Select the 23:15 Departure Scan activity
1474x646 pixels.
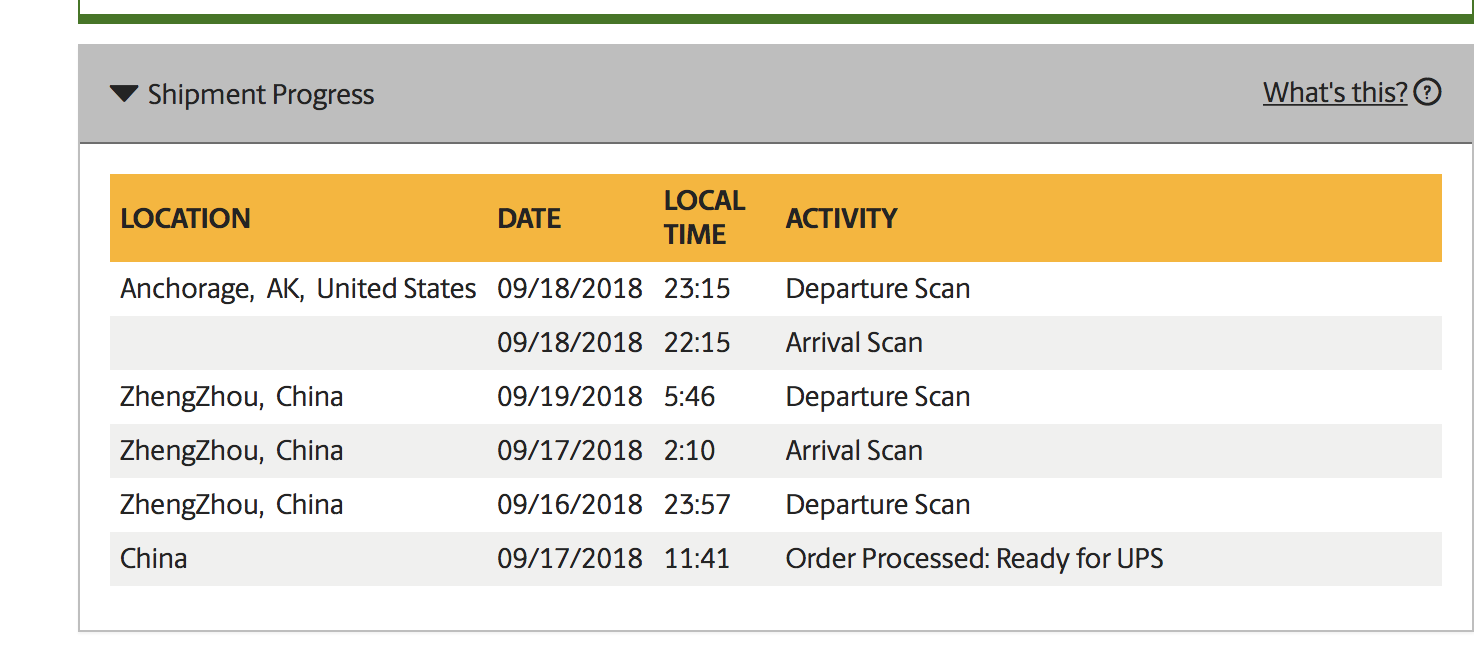(x=878, y=289)
